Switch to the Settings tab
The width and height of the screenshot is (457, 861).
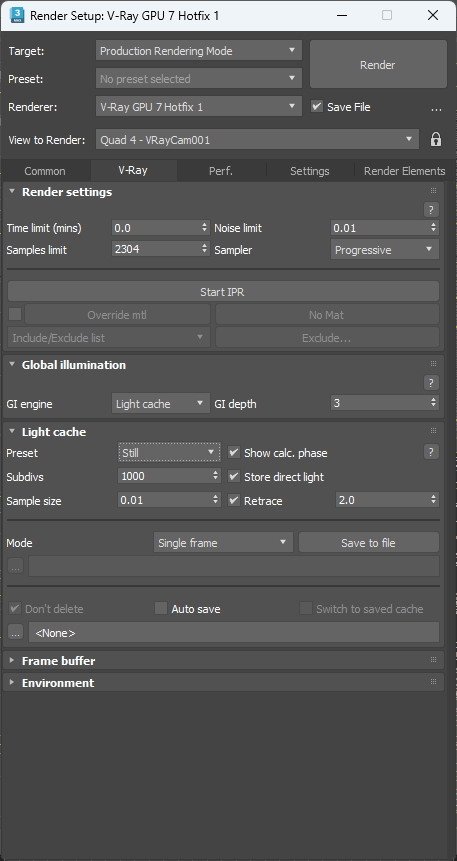pos(310,171)
